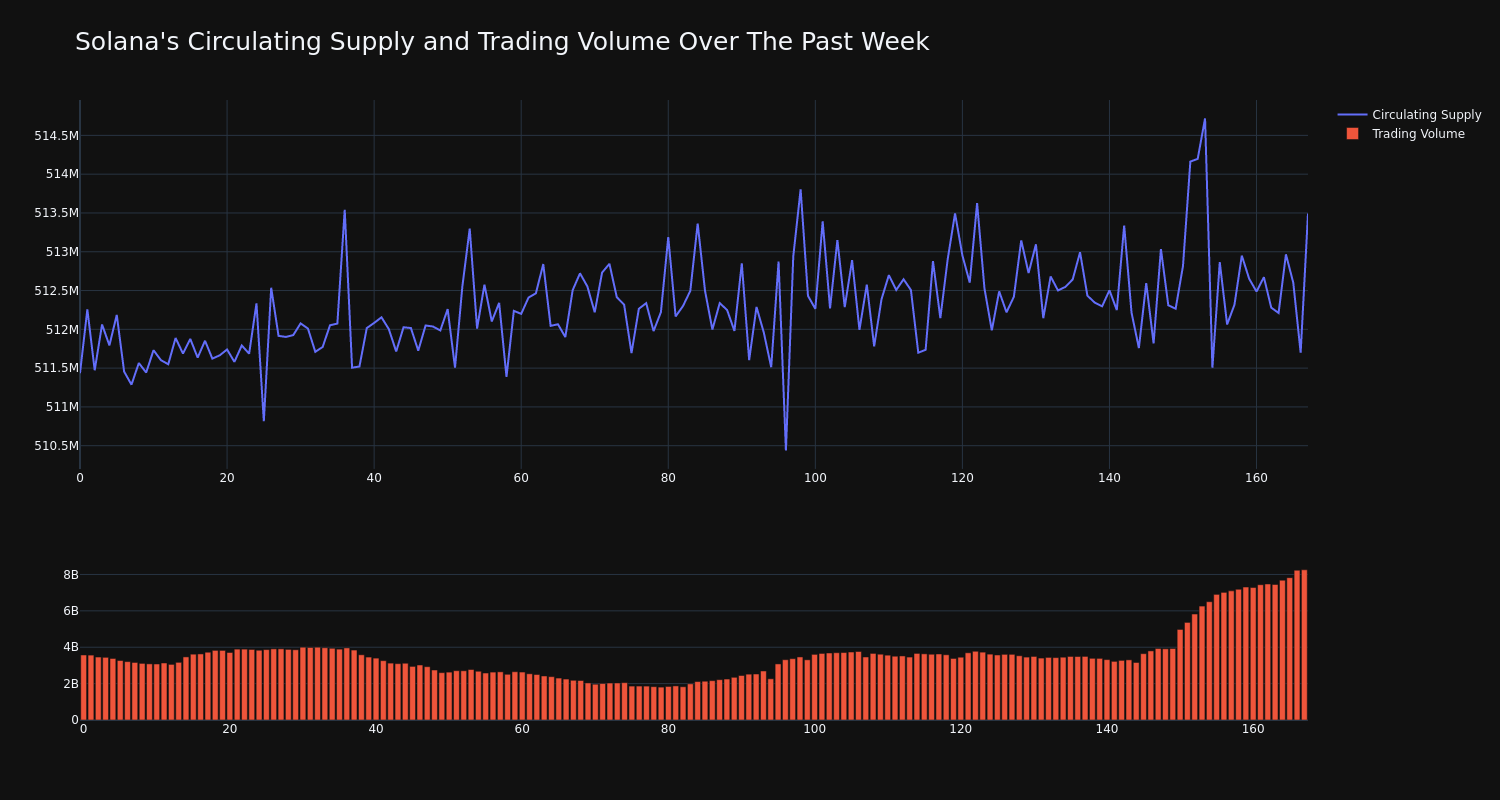Image resolution: width=1500 pixels, height=800 pixels.
Task: Click the 140 tick on volume chart x-axis
Action: click(1107, 729)
